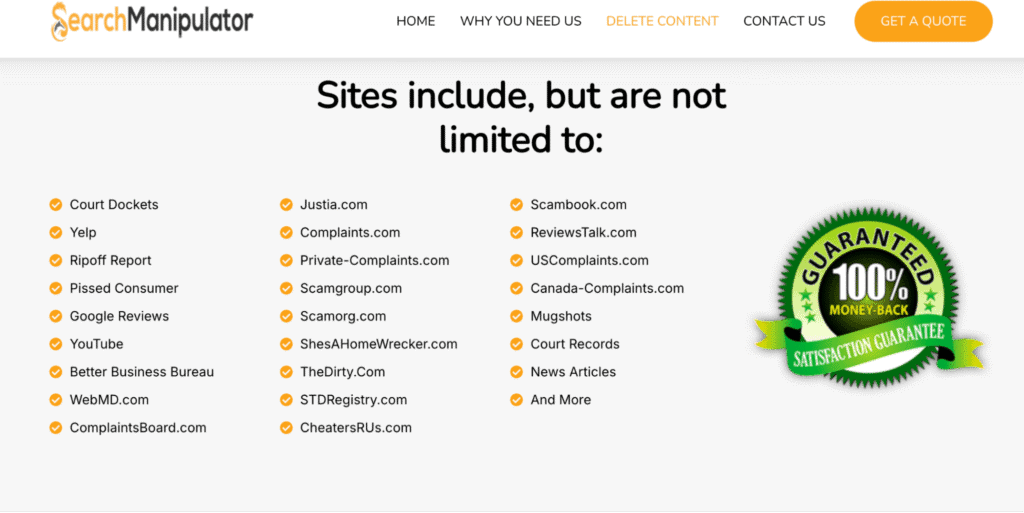The image size is (1024, 513).
Task: Click the Better Business Bureau item
Action: (142, 372)
